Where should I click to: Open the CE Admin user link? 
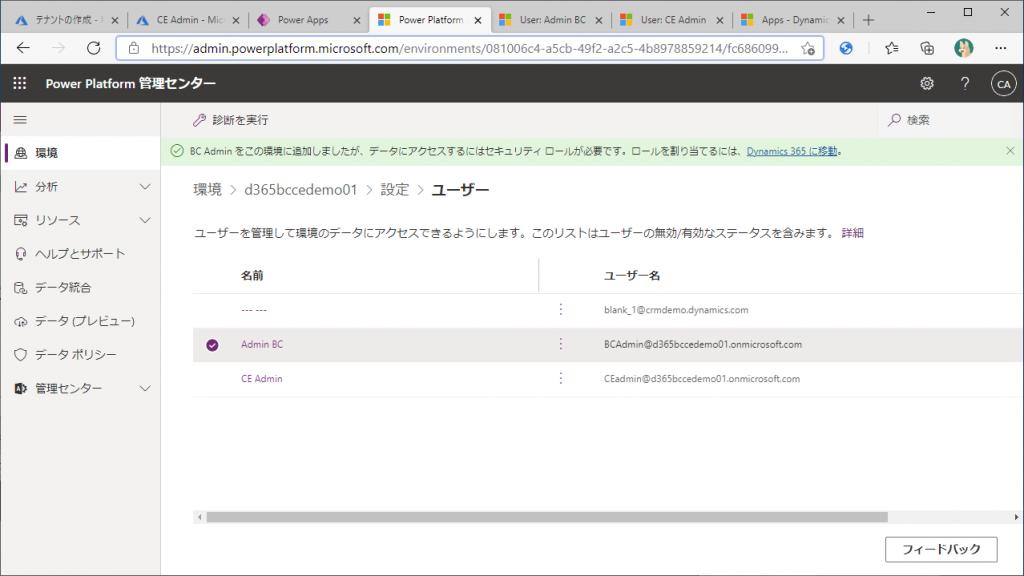tap(261, 379)
